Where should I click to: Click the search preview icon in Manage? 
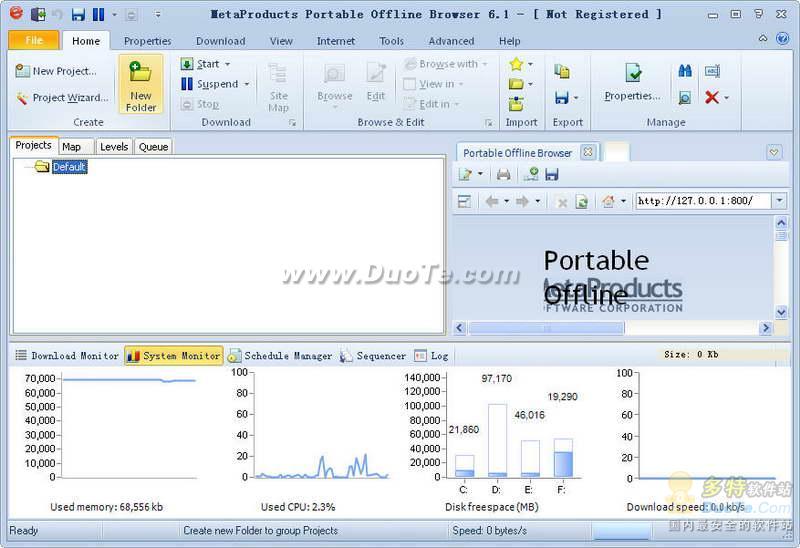[x=685, y=97]
